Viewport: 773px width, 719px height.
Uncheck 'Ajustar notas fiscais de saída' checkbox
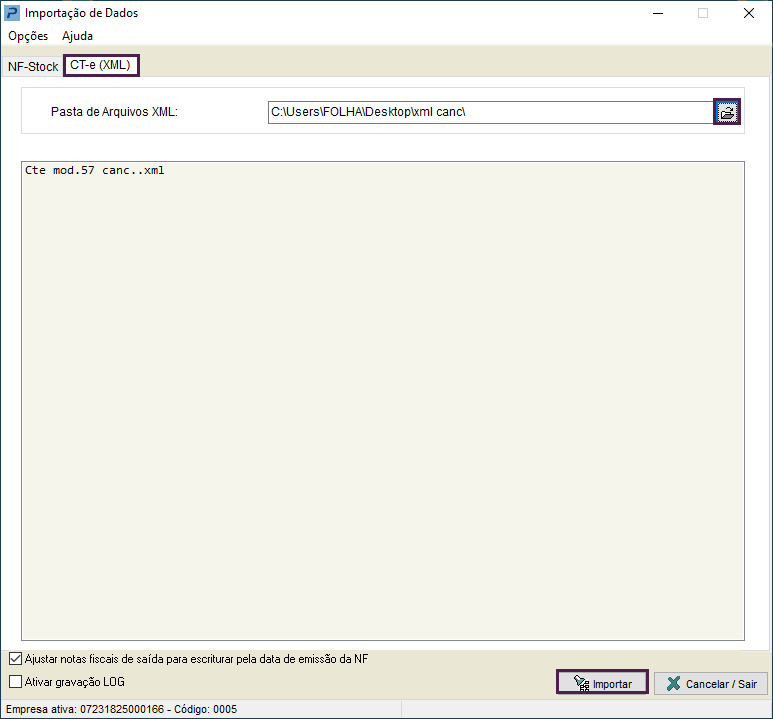(x=16, y=659)
